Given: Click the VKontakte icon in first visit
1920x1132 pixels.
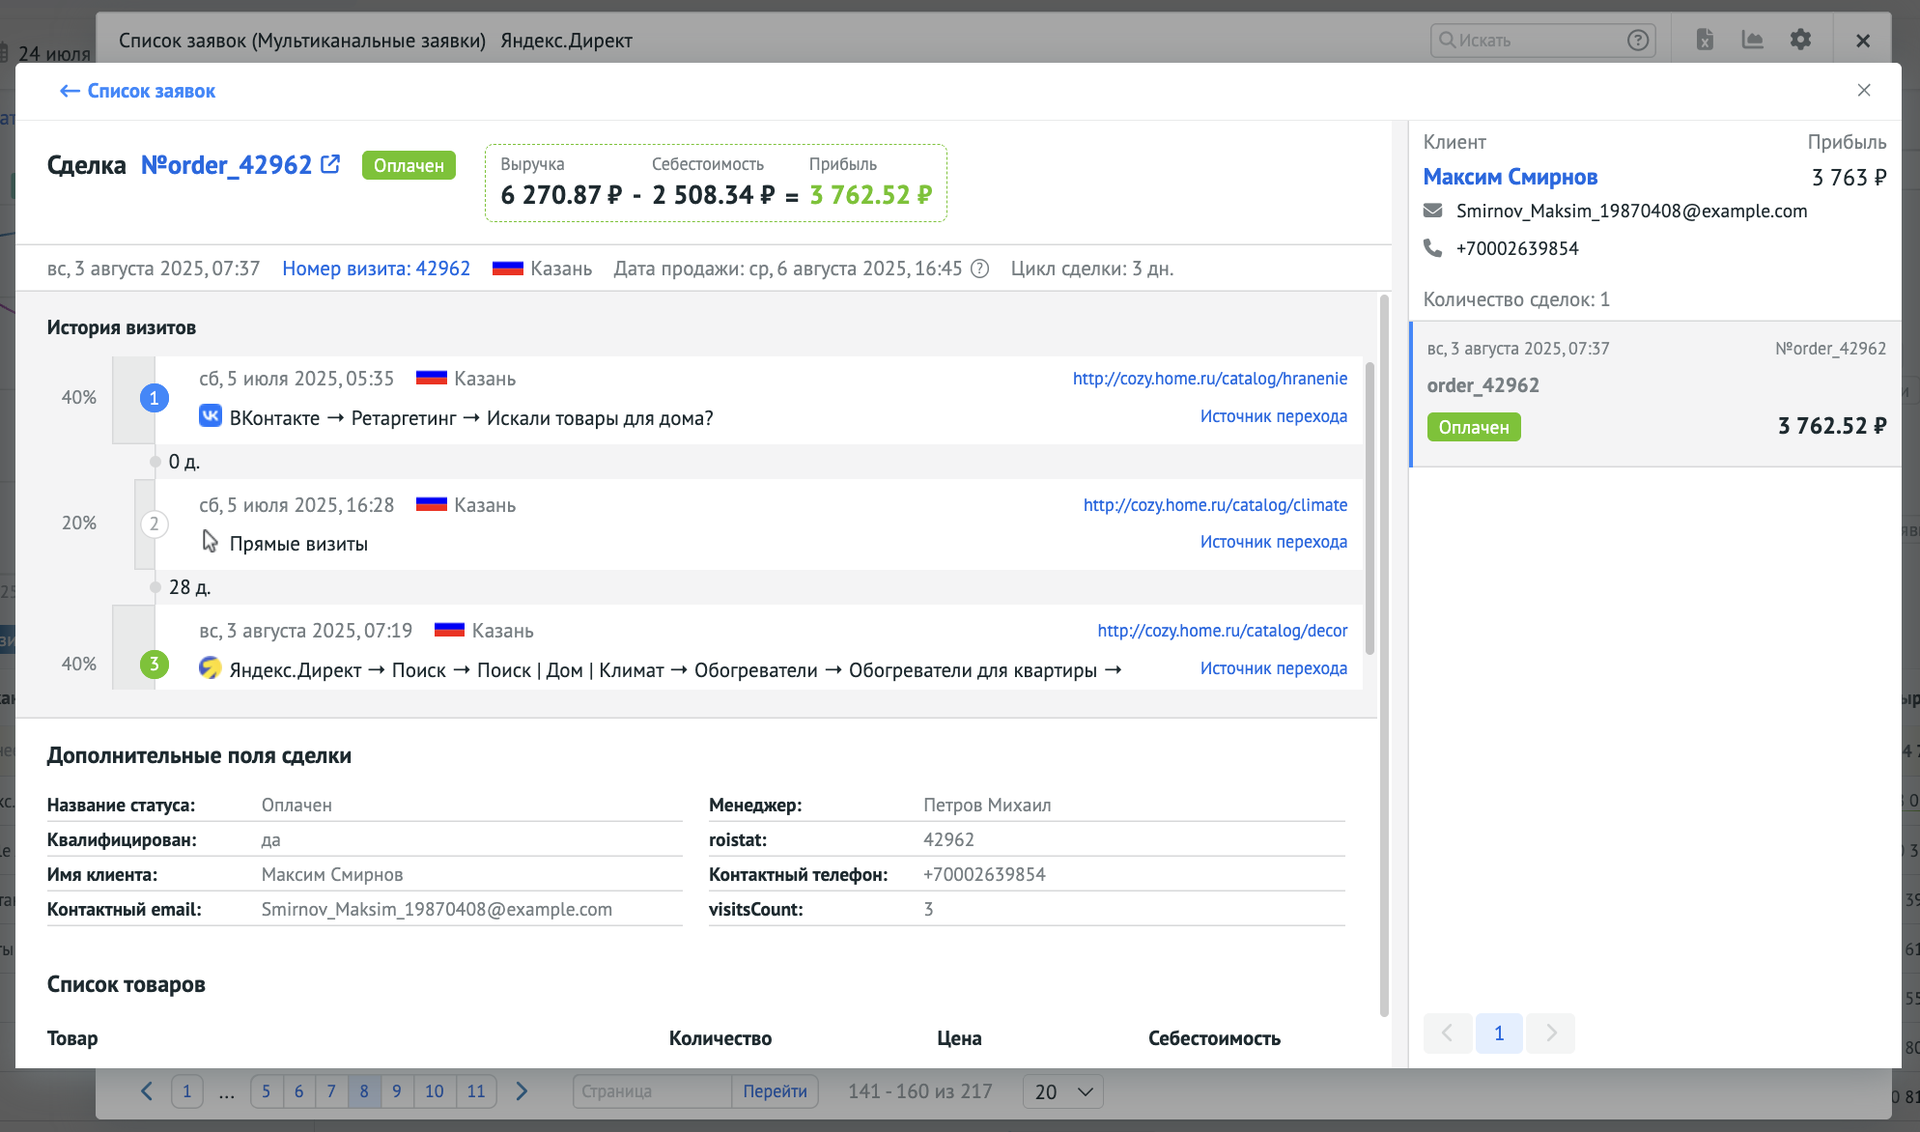Looking at the screenshot, I should pos(210,417).
